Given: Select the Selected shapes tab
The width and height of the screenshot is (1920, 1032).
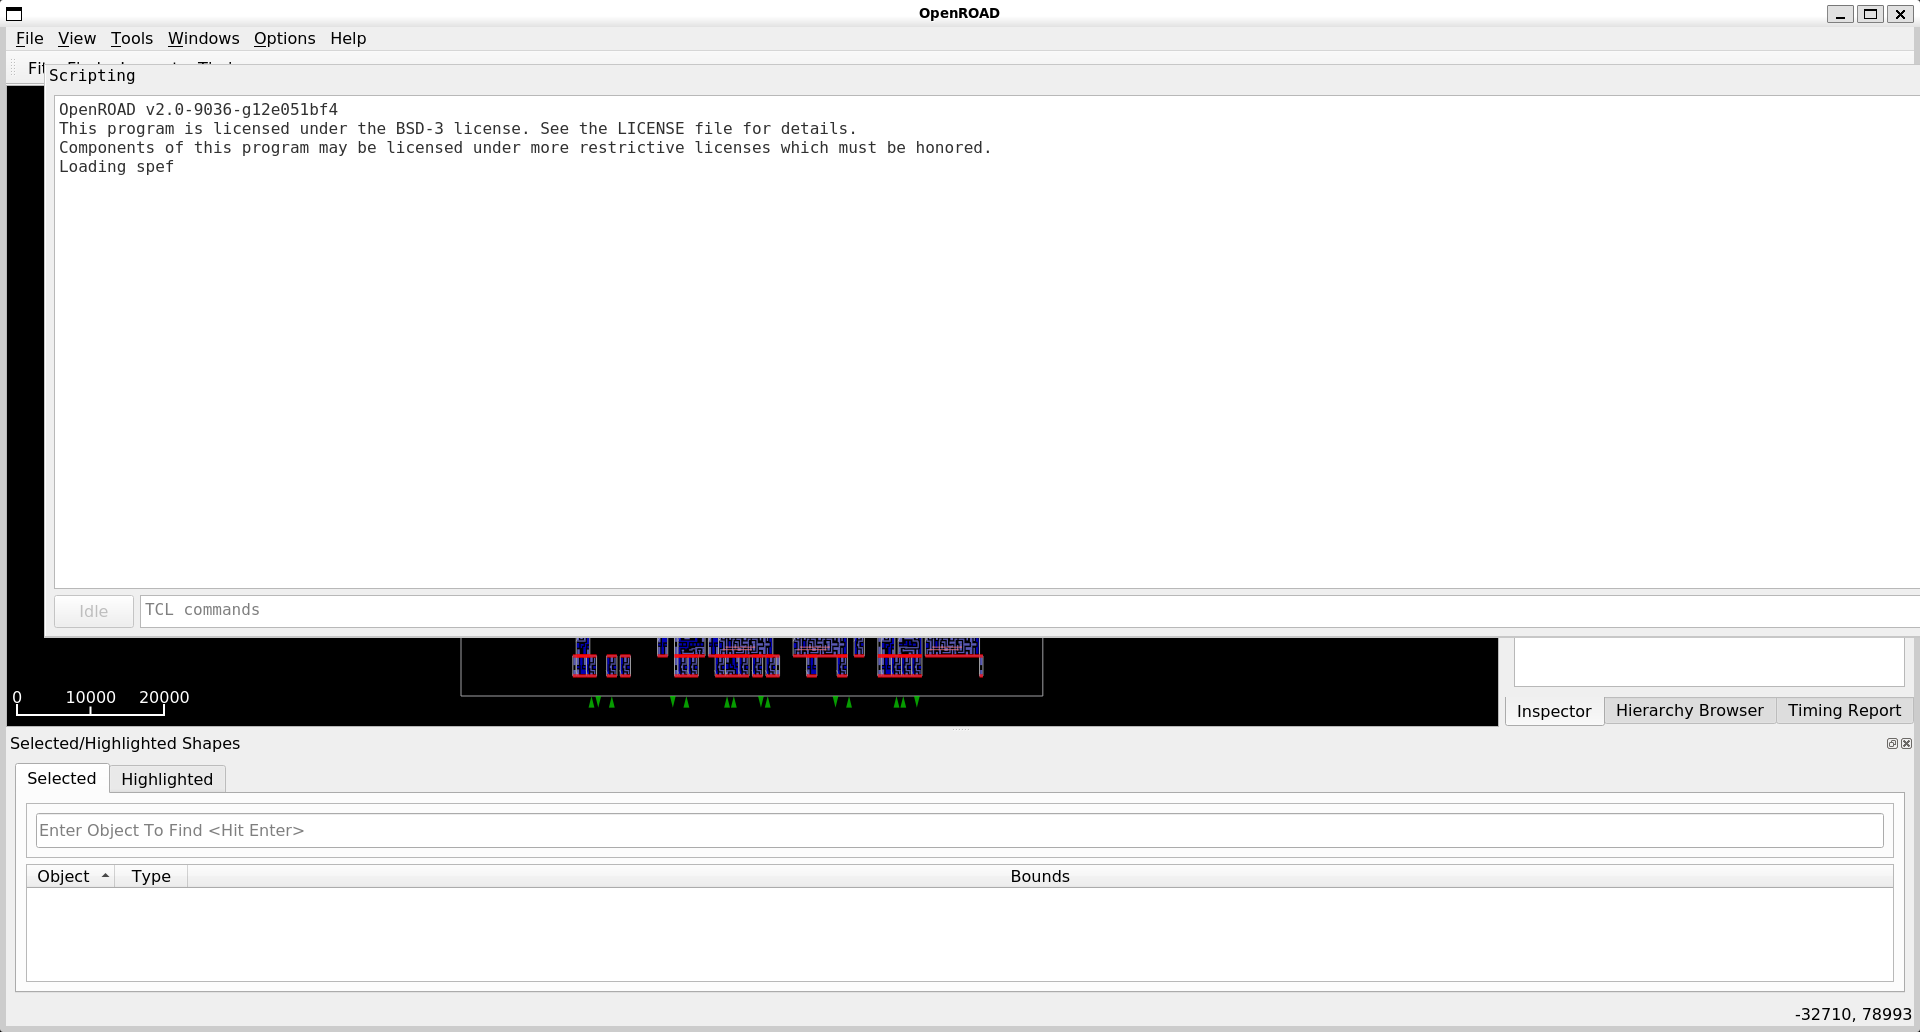Looking at the screenshot, I should tap(62, 778).
